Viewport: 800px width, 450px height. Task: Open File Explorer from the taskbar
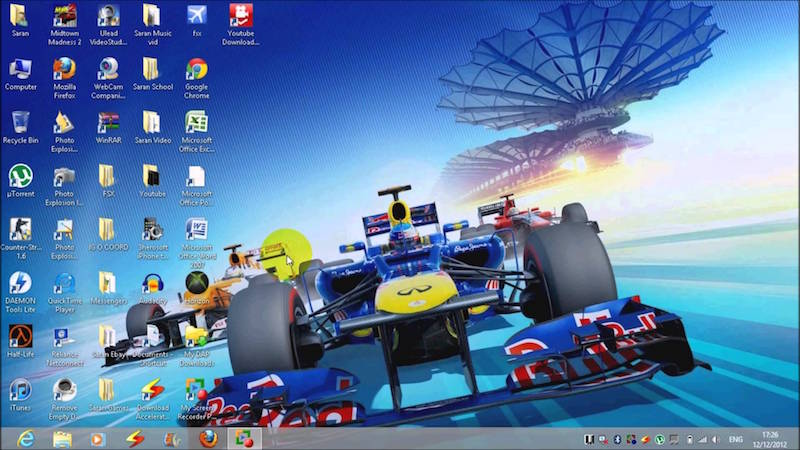(62, 439)
